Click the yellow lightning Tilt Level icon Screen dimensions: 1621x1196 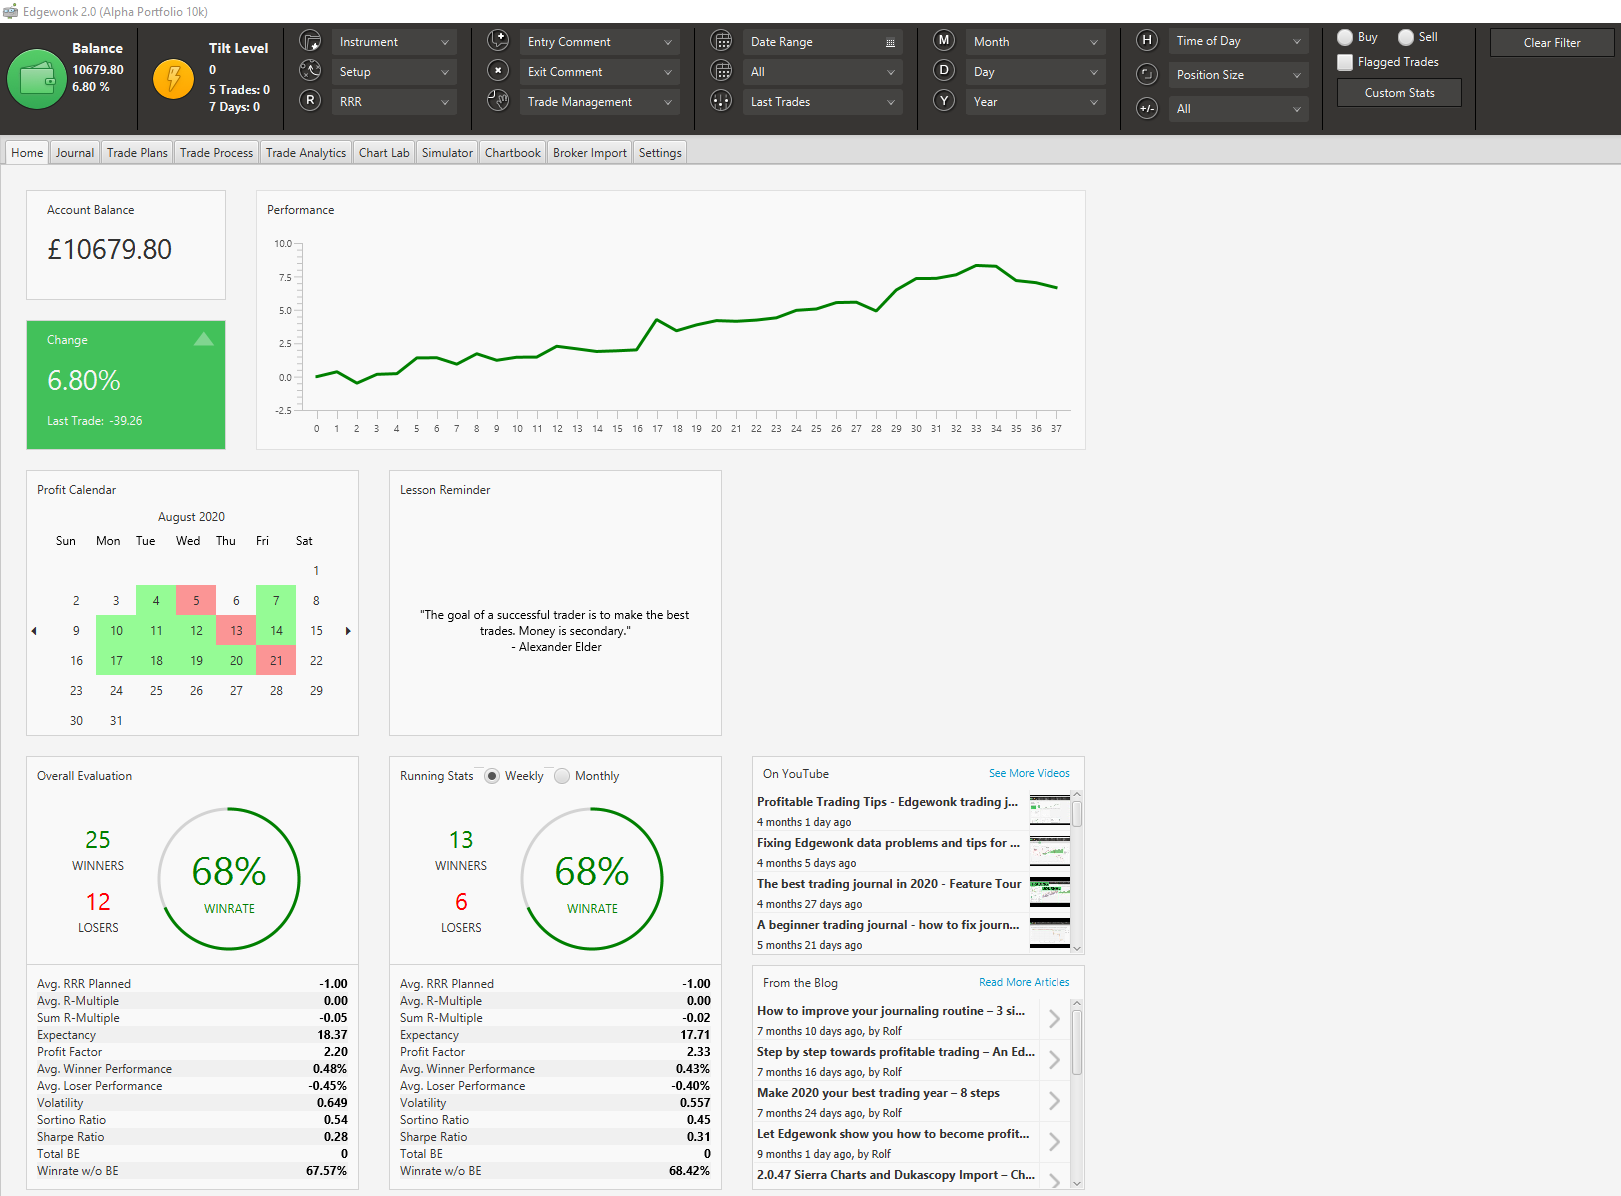pos(174,79)
